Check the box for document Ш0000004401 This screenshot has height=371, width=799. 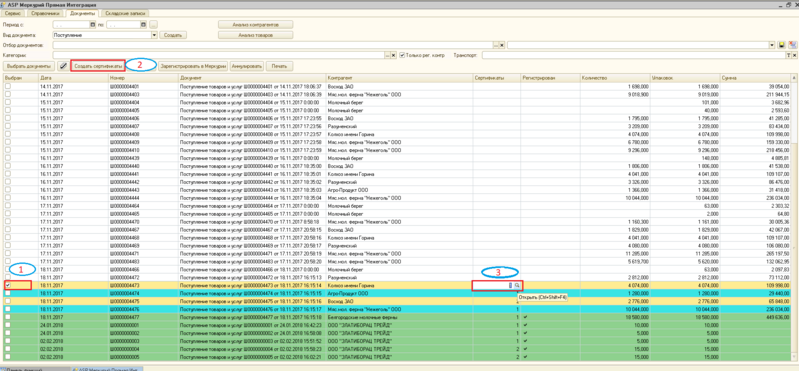tap(8, 87)
